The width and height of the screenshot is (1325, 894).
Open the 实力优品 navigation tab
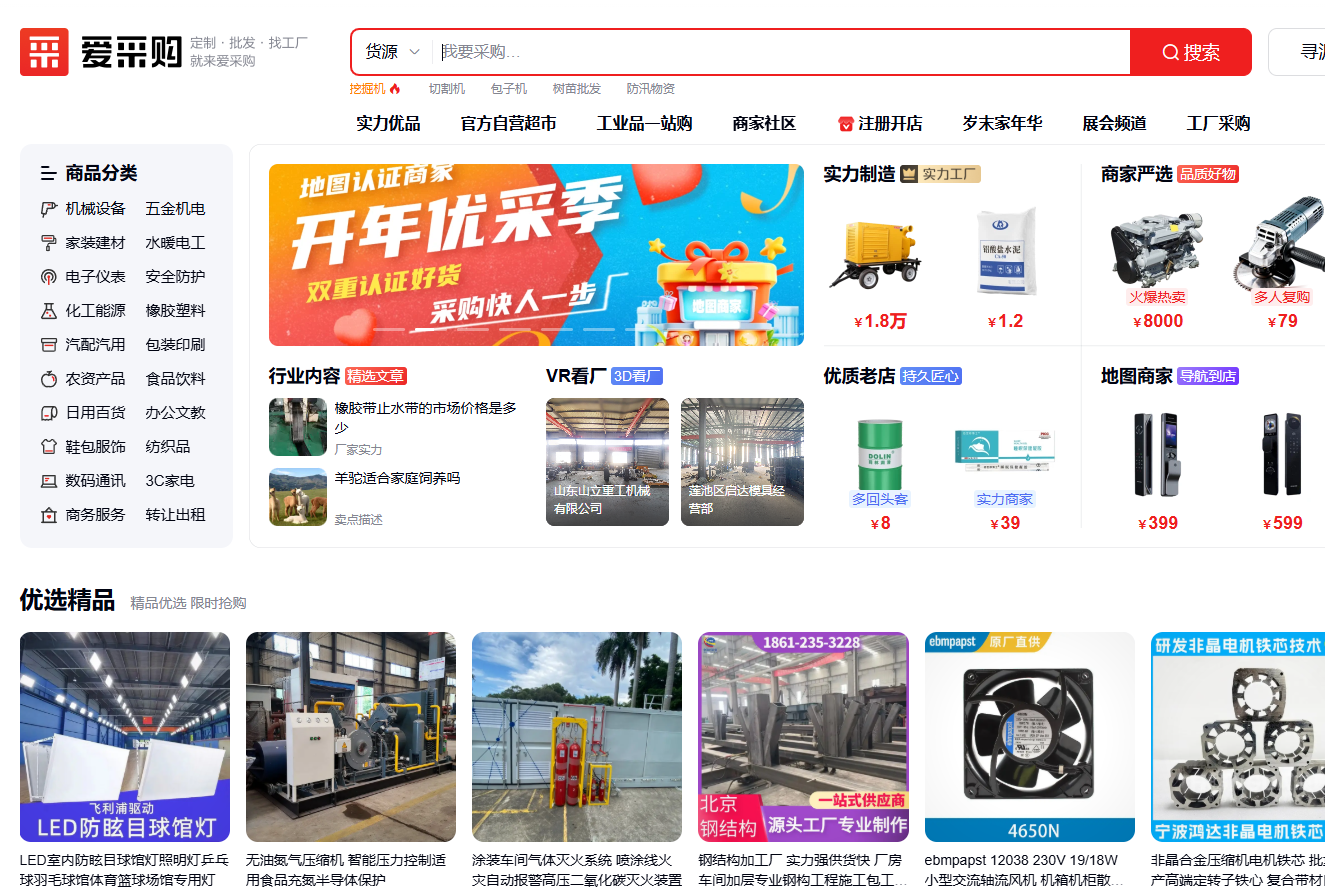click(388, 124)
